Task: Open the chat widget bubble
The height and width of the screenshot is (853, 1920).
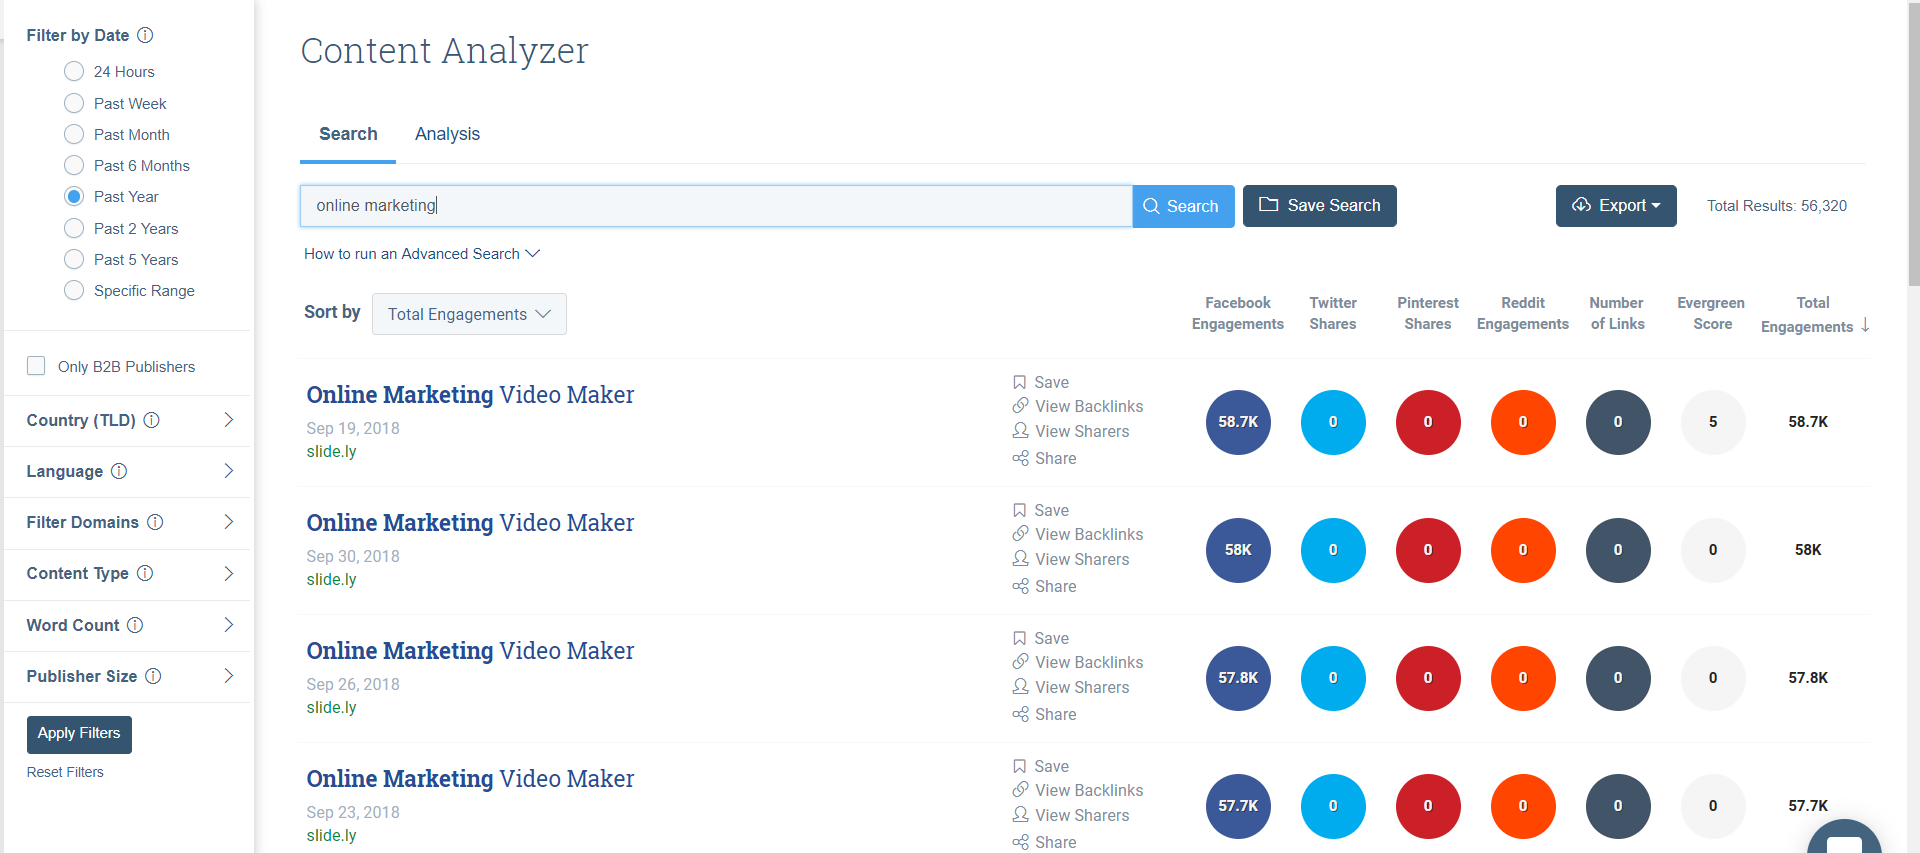Action: click(x=1844, y=838)
